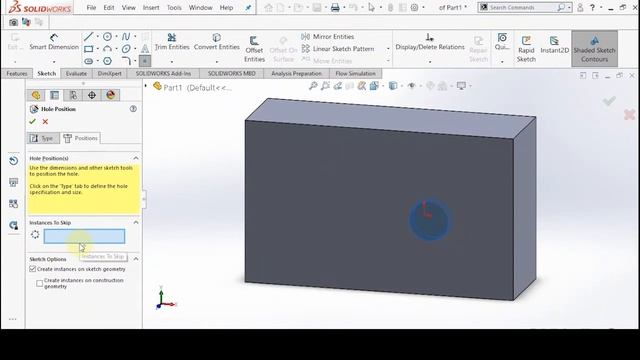Viewport: 640px width, 360px height.
Task: Switch to the DimXpert ribbon tab
Action: click(109, 73)
